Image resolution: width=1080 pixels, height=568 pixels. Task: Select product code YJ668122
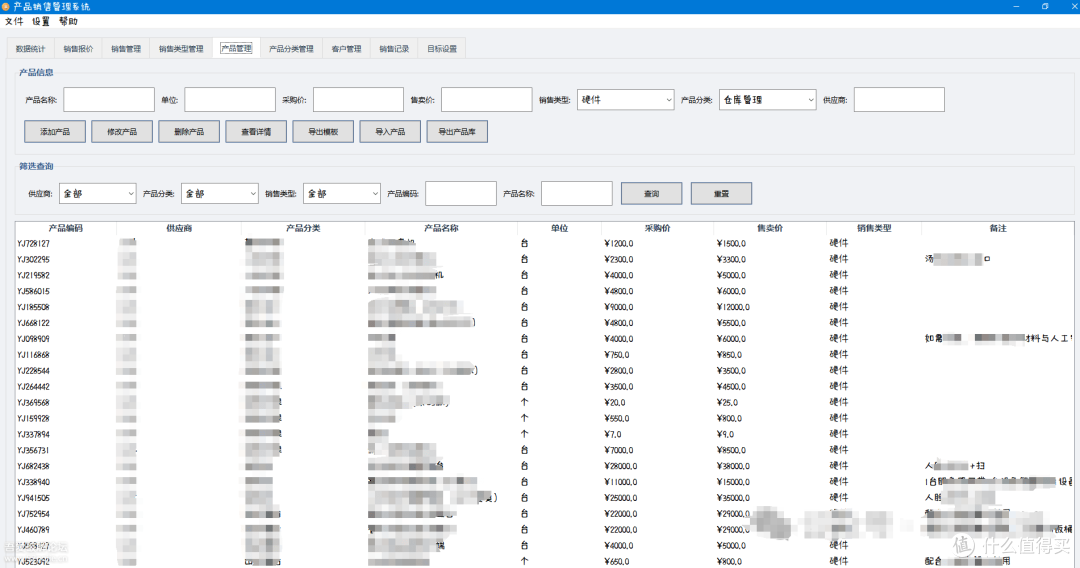tap(33, 323)
